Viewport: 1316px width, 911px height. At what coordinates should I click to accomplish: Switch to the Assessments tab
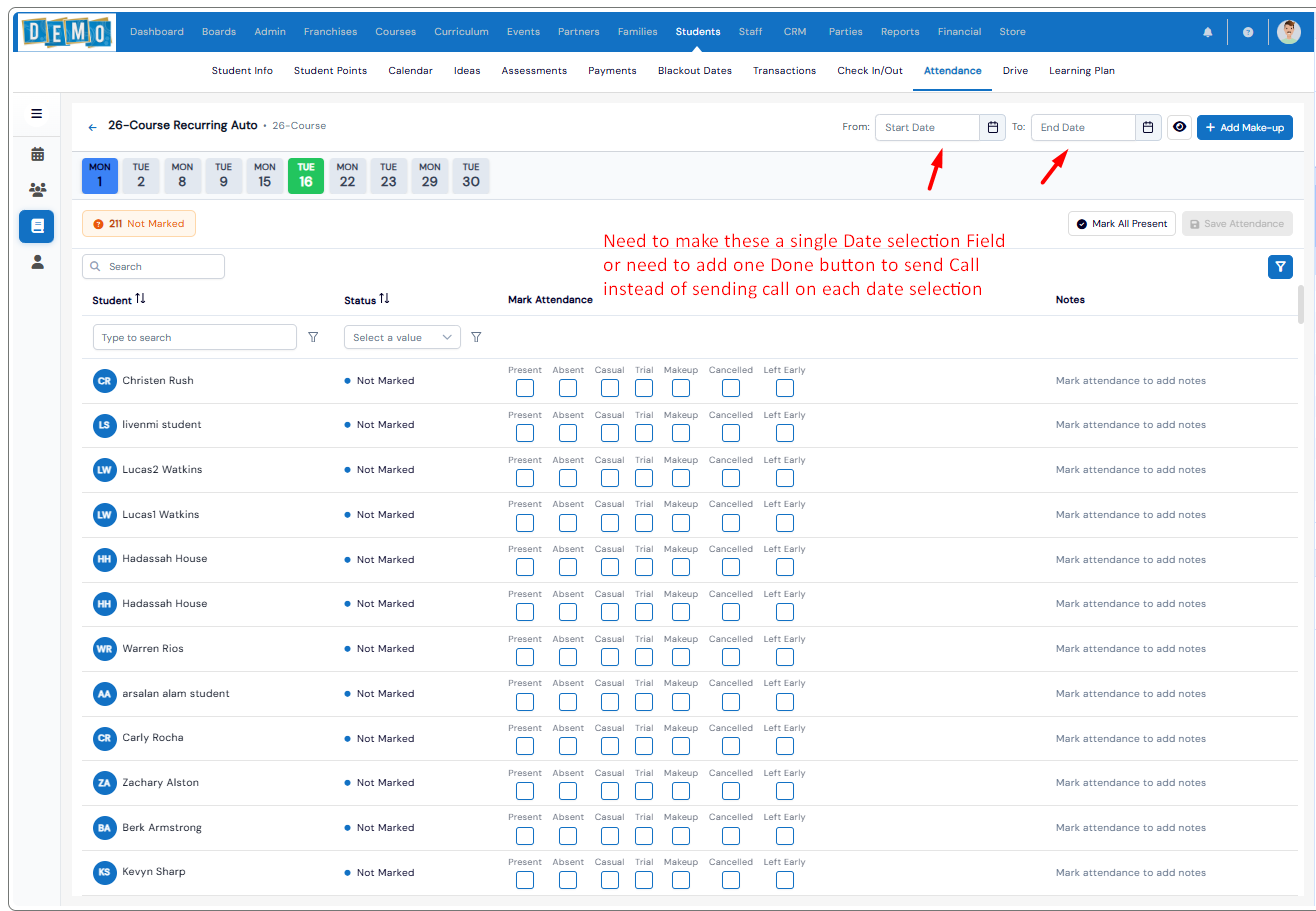click(x=534, y=71)
